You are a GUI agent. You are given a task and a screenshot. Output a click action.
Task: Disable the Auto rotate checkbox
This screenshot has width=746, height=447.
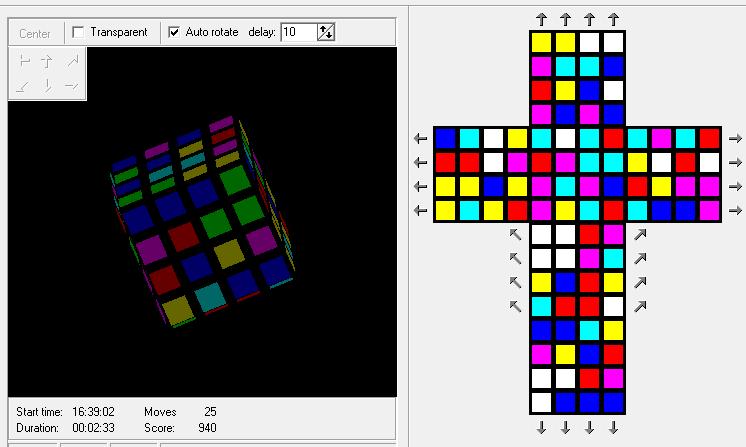[174, 32]
